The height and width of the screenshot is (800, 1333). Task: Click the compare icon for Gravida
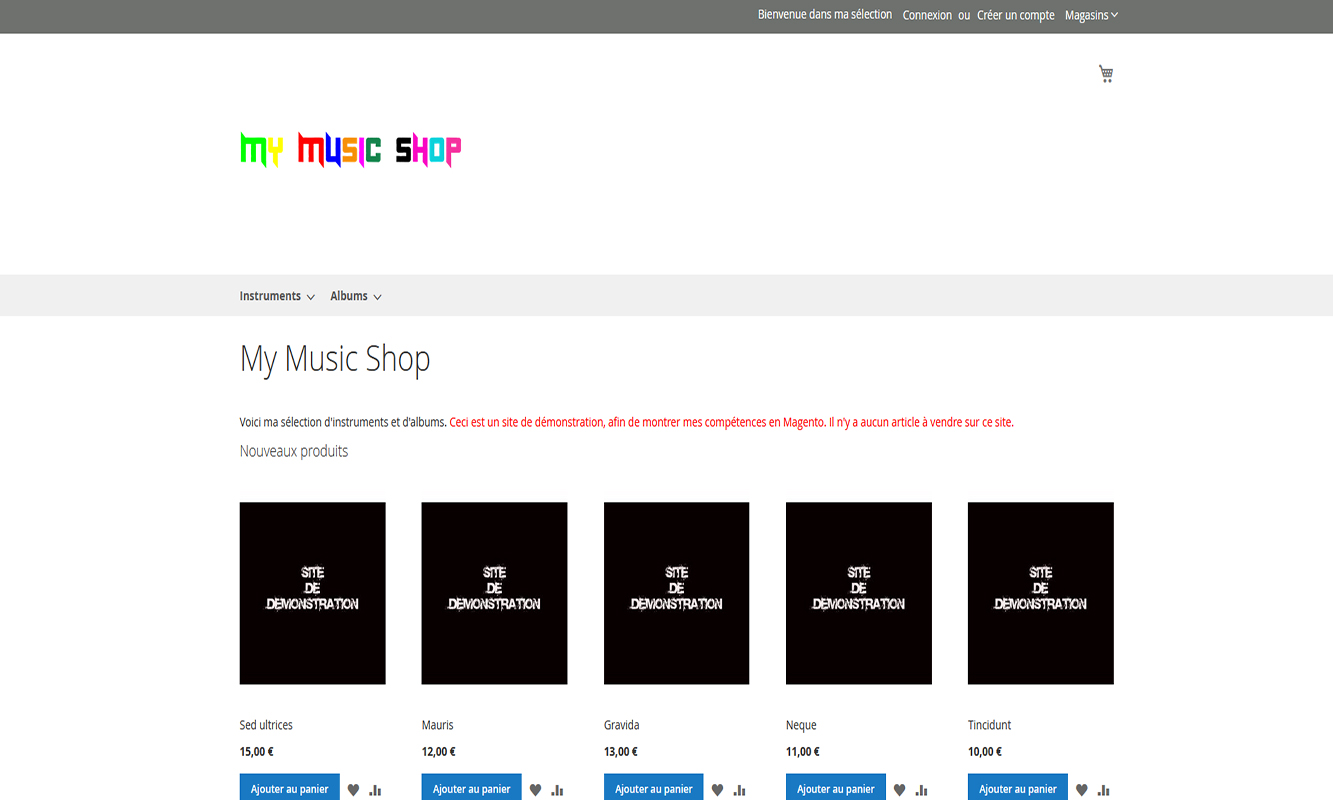[x=740, y=789]
